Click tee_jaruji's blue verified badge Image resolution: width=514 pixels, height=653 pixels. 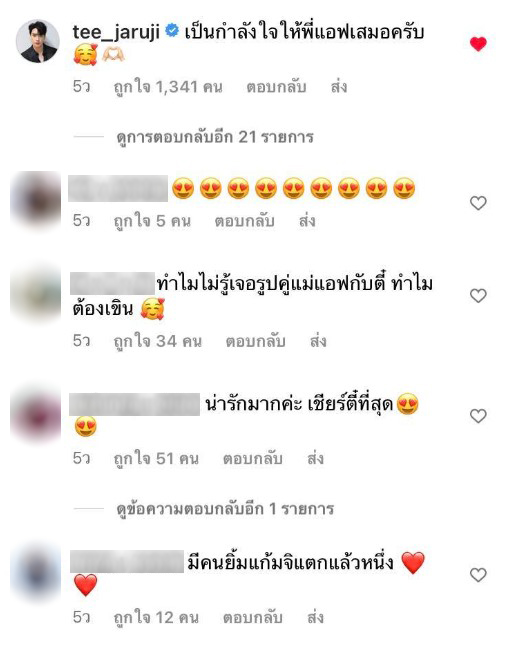point(172,31)
